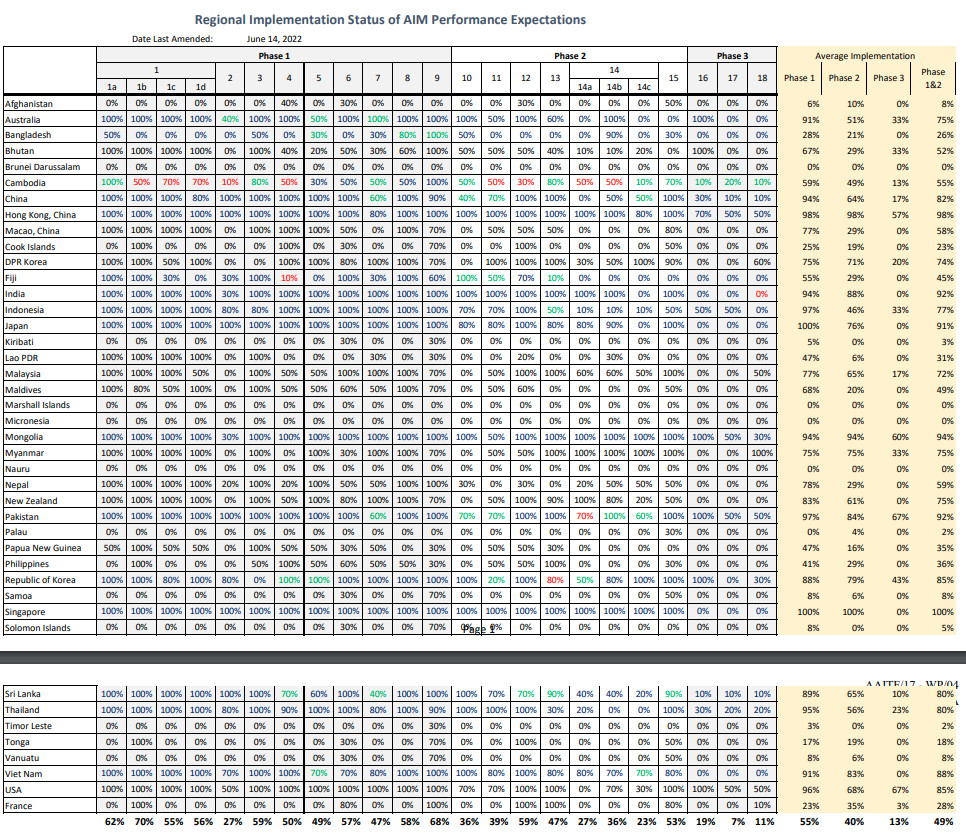
Task: Click the 'Republic of Korea' row label
Action: click(x=40, y=580)
